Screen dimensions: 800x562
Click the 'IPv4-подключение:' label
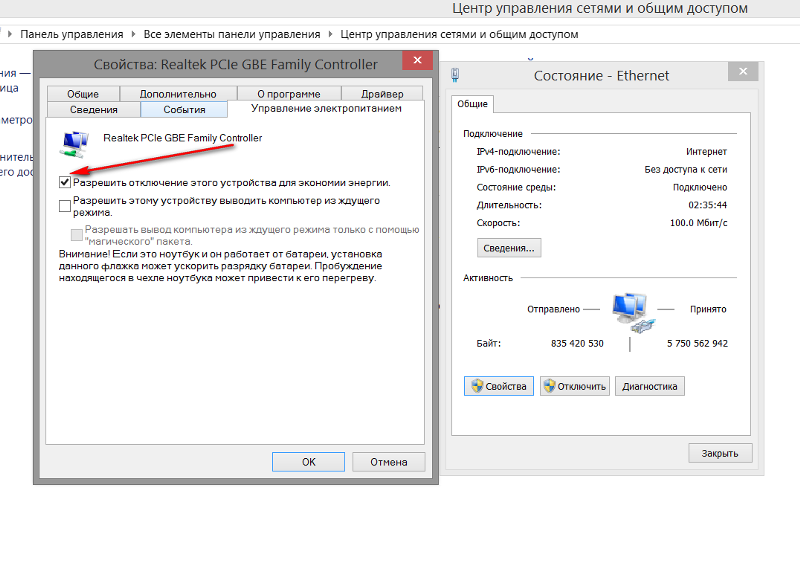pos(518,151)
